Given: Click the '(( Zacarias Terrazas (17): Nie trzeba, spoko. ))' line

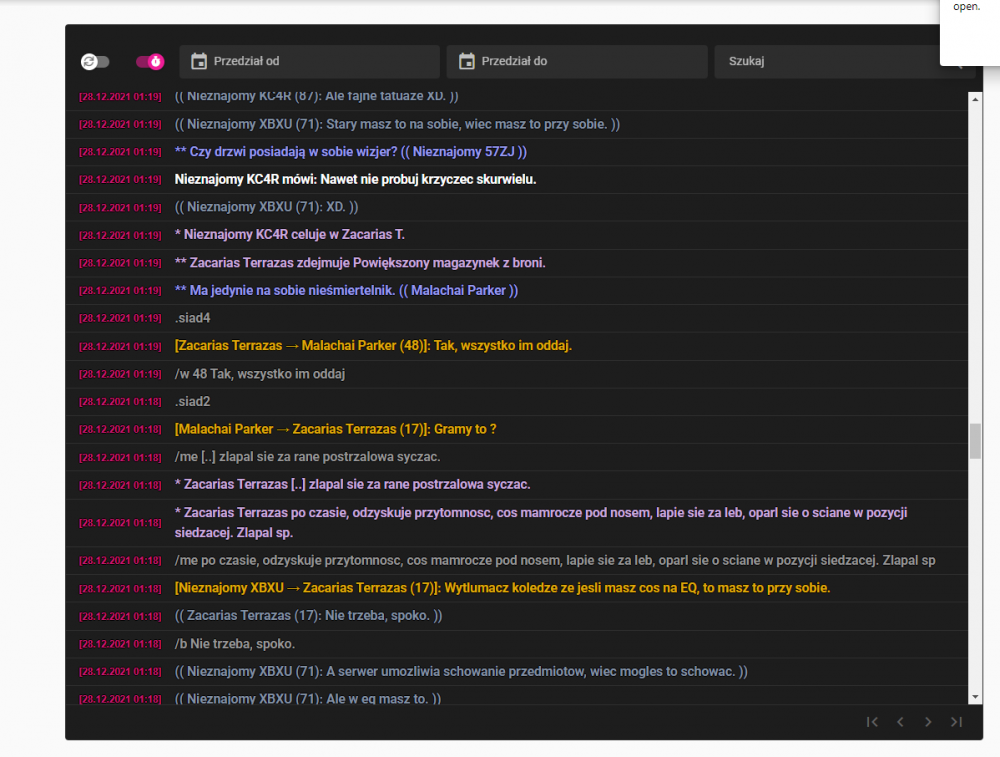Looking at the screenshot, I should coord(308,615).
